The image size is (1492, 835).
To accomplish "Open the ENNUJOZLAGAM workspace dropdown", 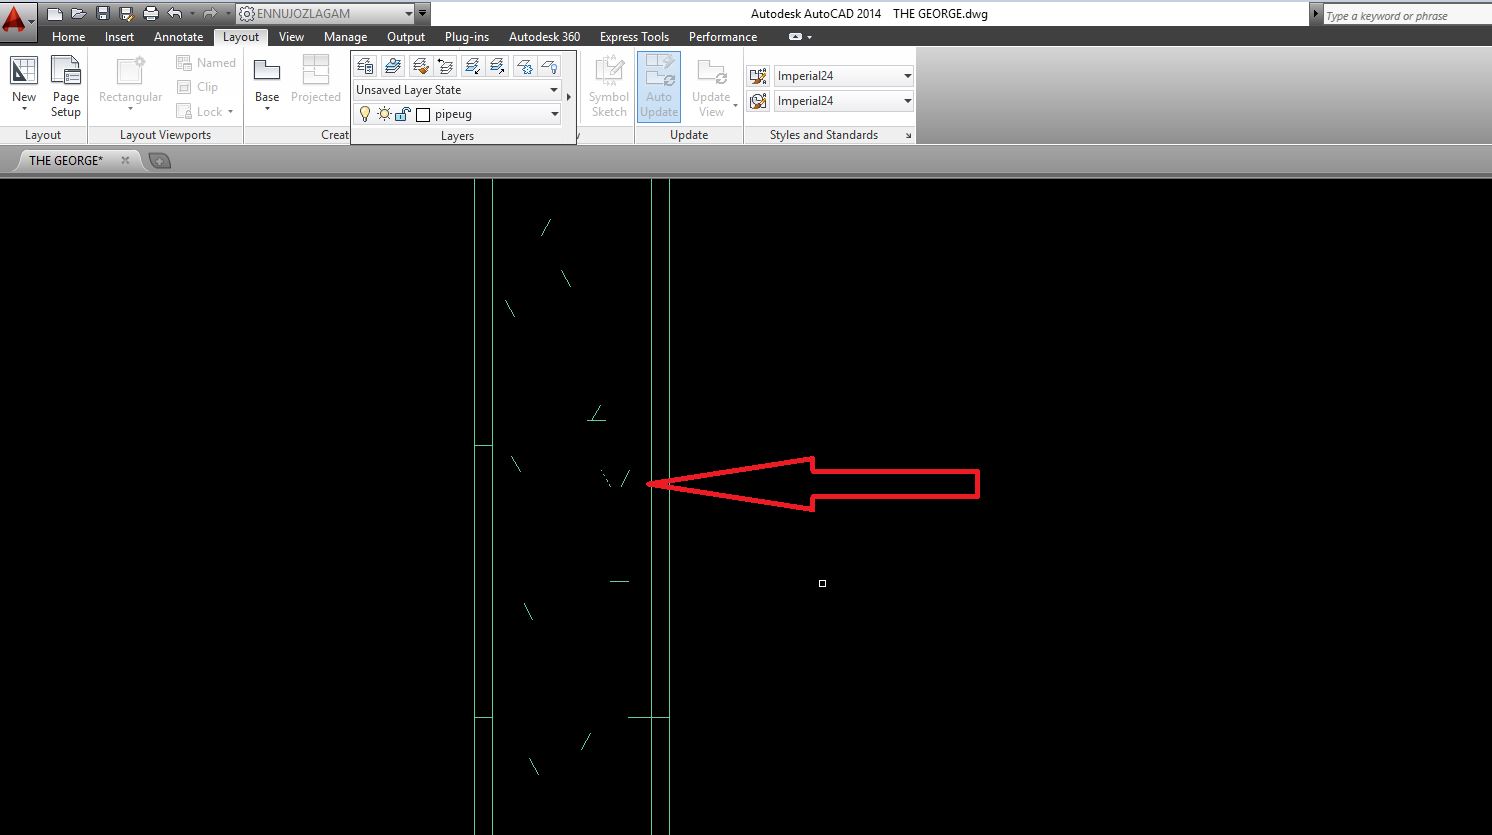I will click(326, 14).
